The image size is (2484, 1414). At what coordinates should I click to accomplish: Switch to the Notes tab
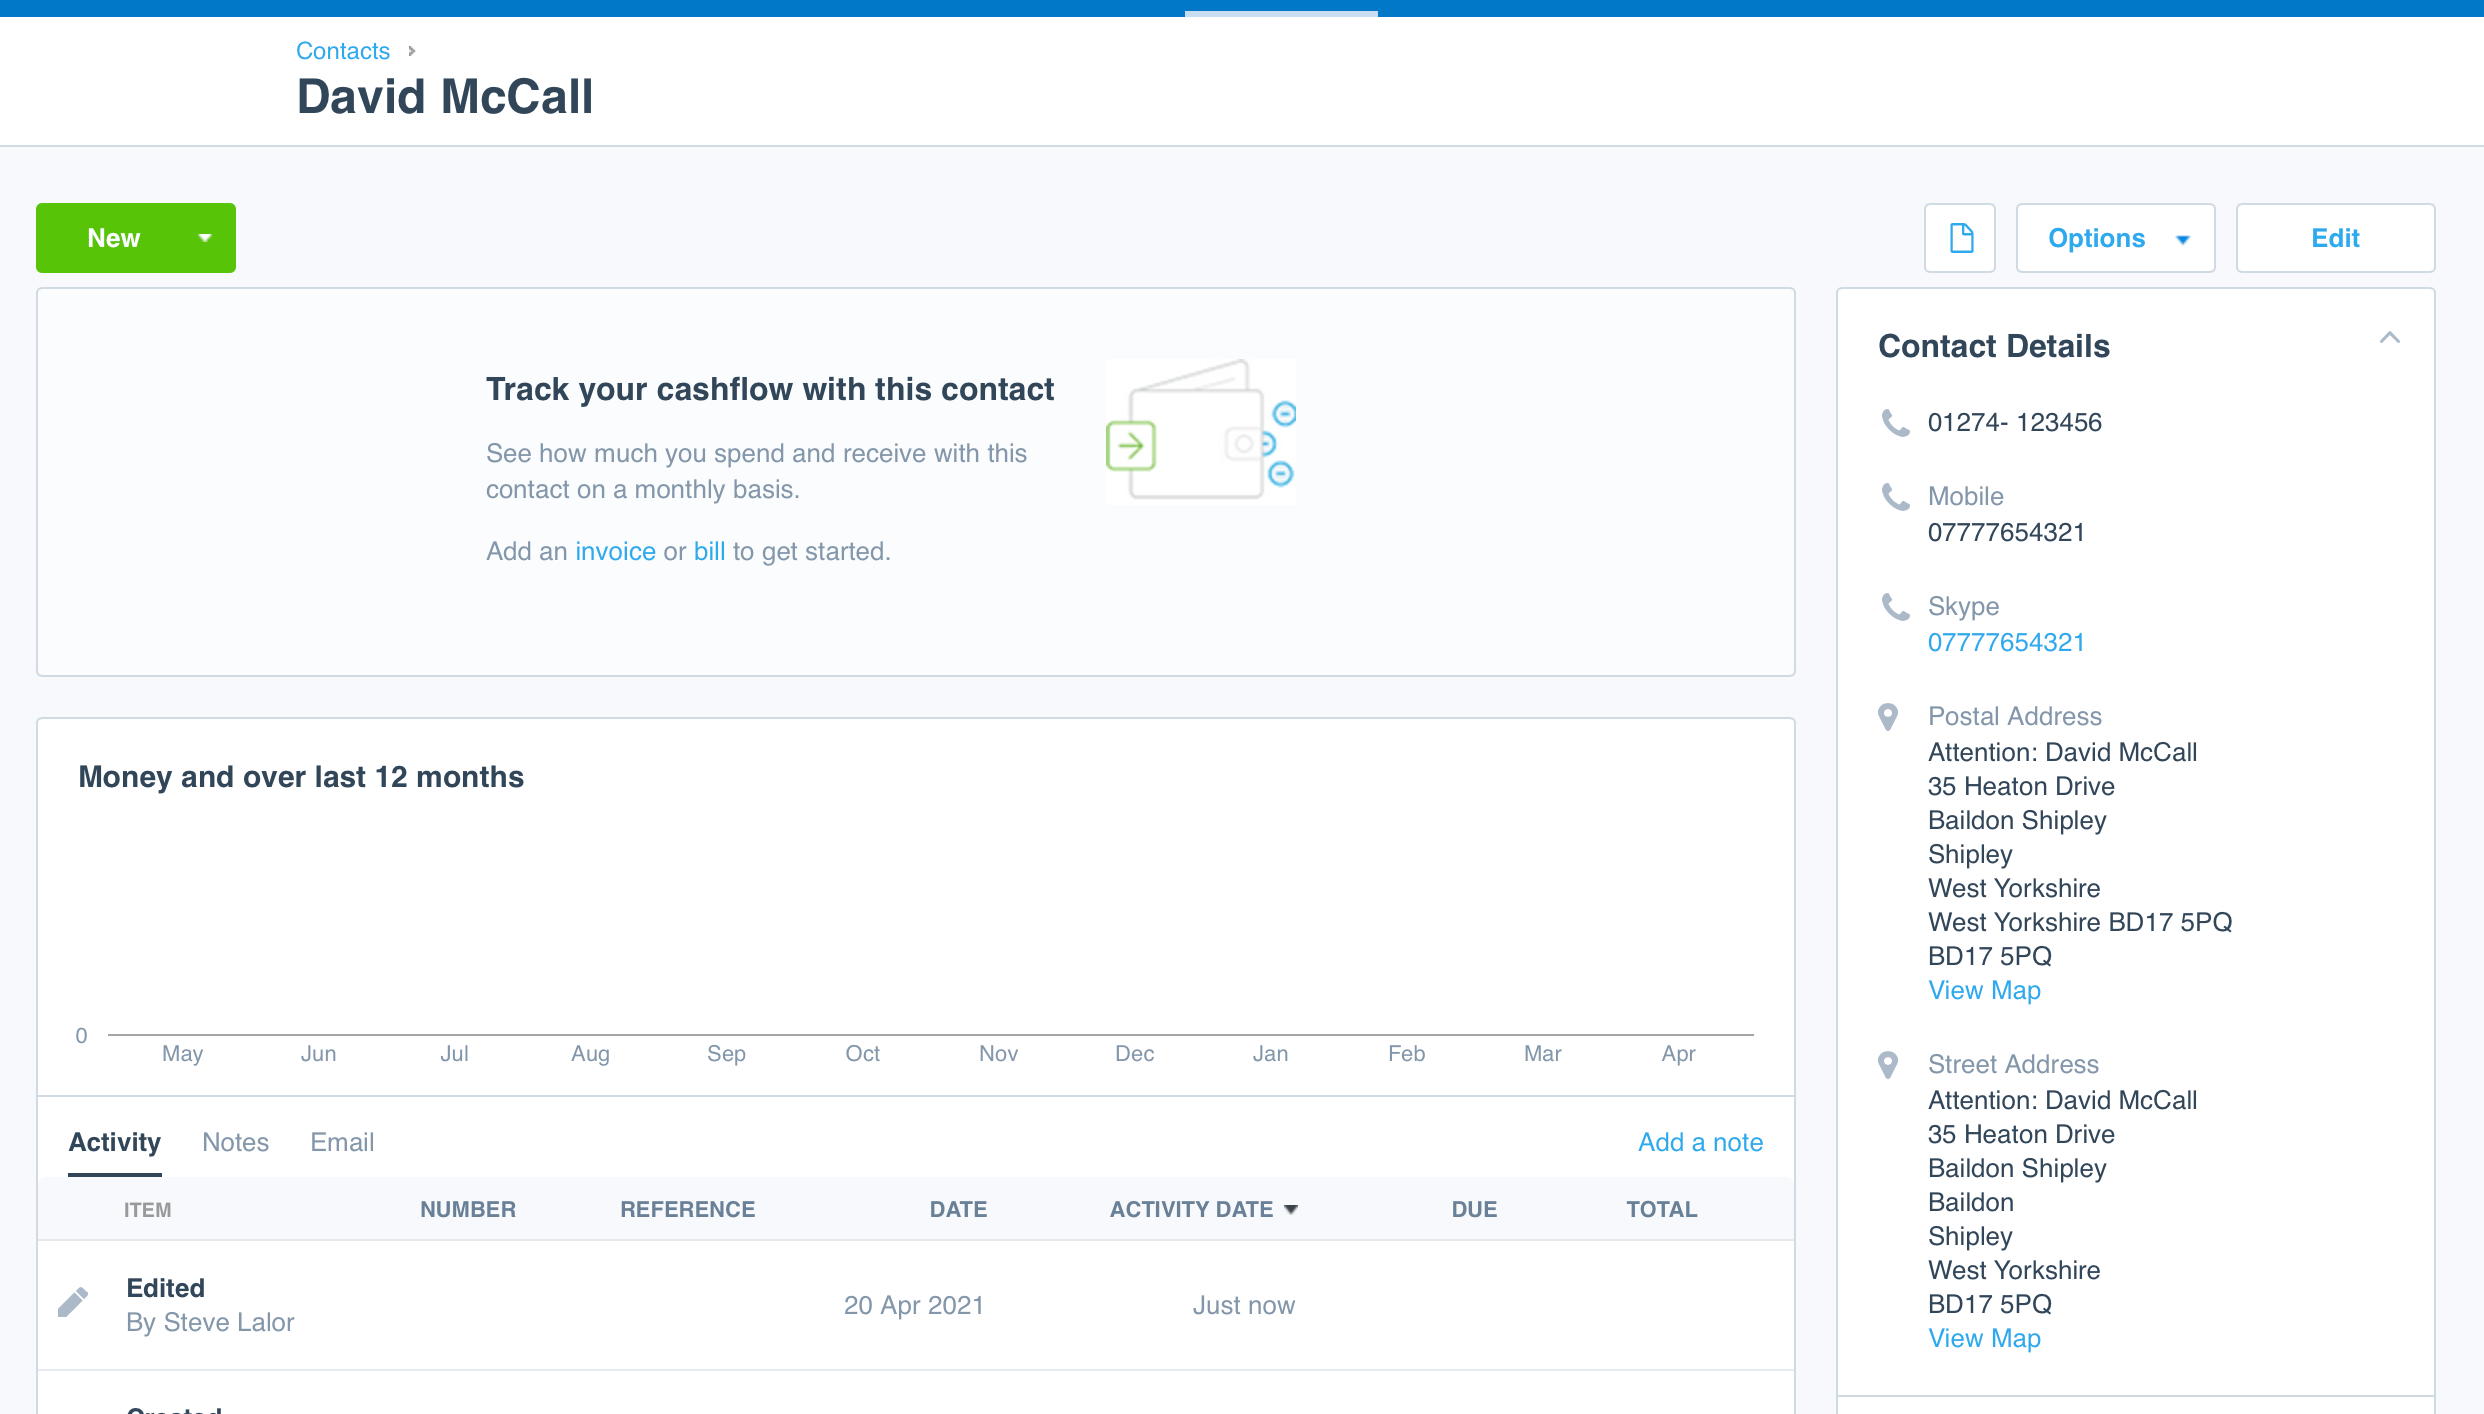pos(235,1142)
